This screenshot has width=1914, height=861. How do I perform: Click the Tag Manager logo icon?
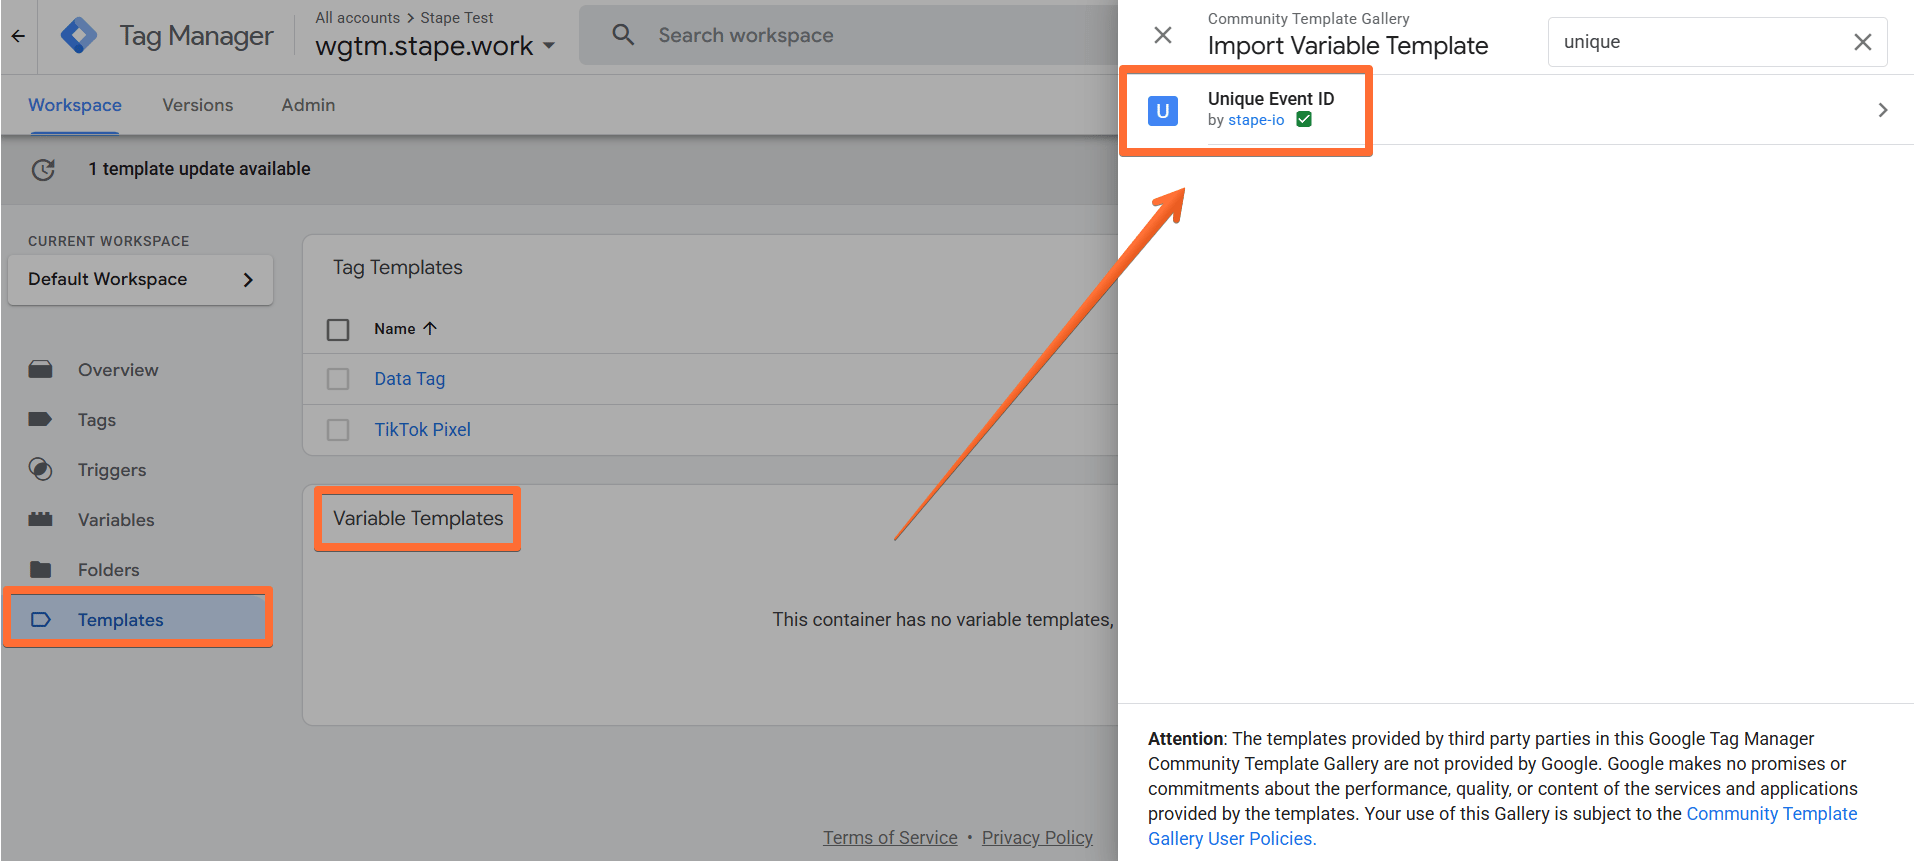[x=79, y=36]
